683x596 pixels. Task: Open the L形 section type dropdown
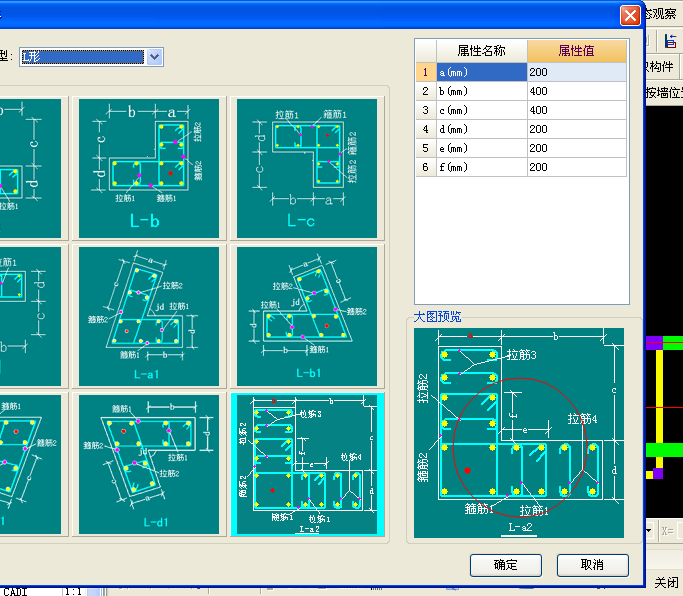tap(154, 57)
